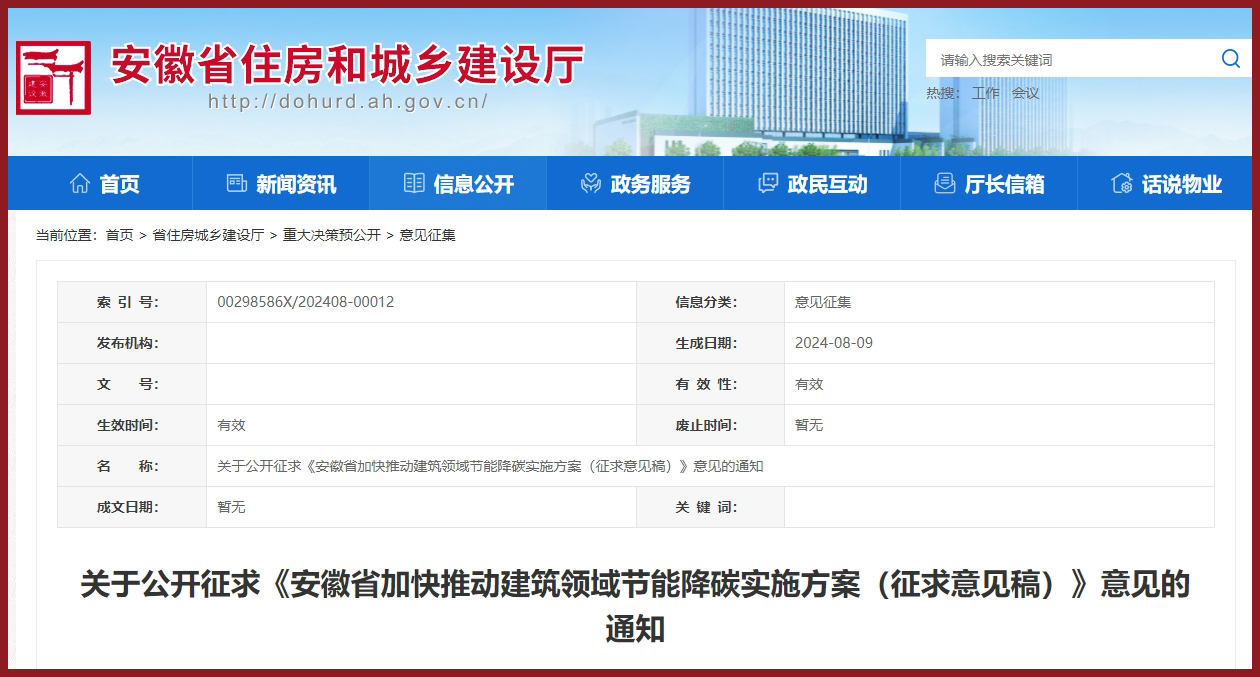Screen dimensions: 1260x677
Task: Open the 政民互动 navigation tab
Action: click(x=812, y=184)
